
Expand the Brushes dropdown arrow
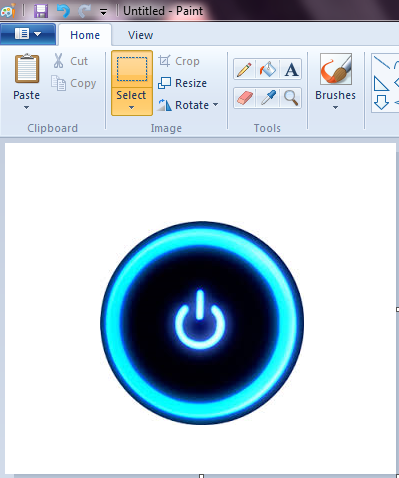coord(335,108)
